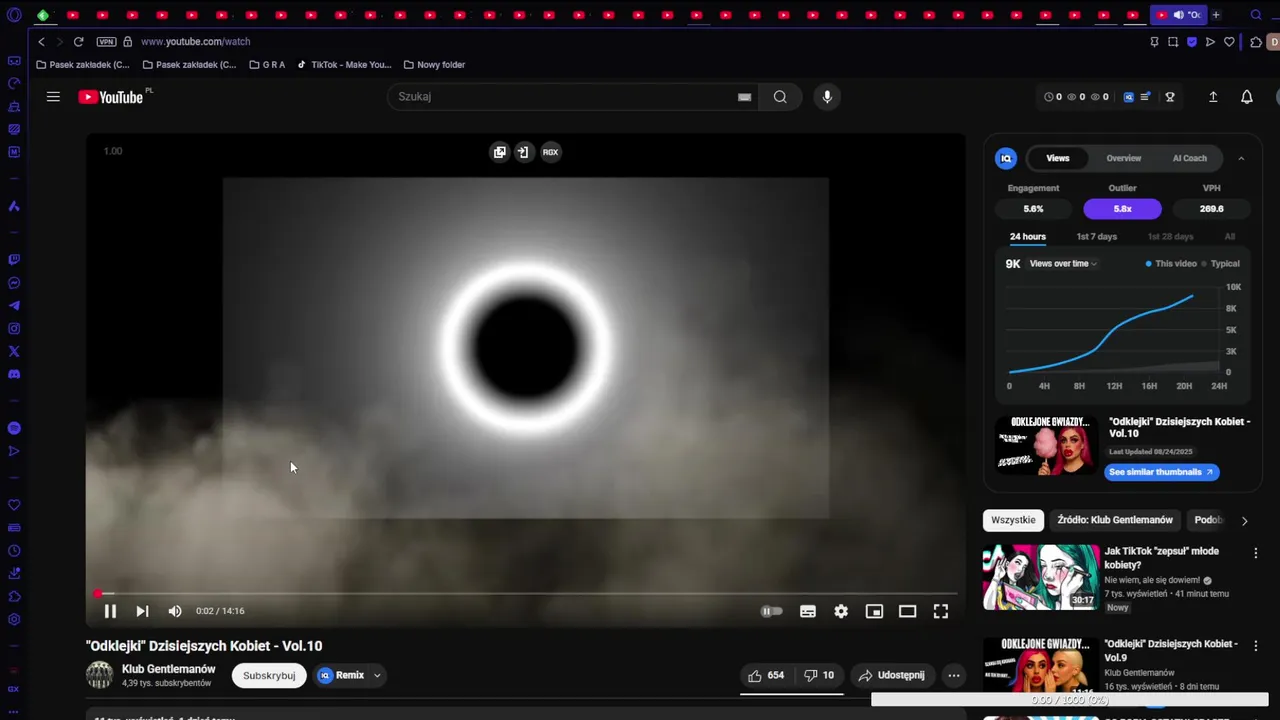Open sidebar history clock icon
The width and height of the screenshot is (1280, 720).
pos(14,551)
